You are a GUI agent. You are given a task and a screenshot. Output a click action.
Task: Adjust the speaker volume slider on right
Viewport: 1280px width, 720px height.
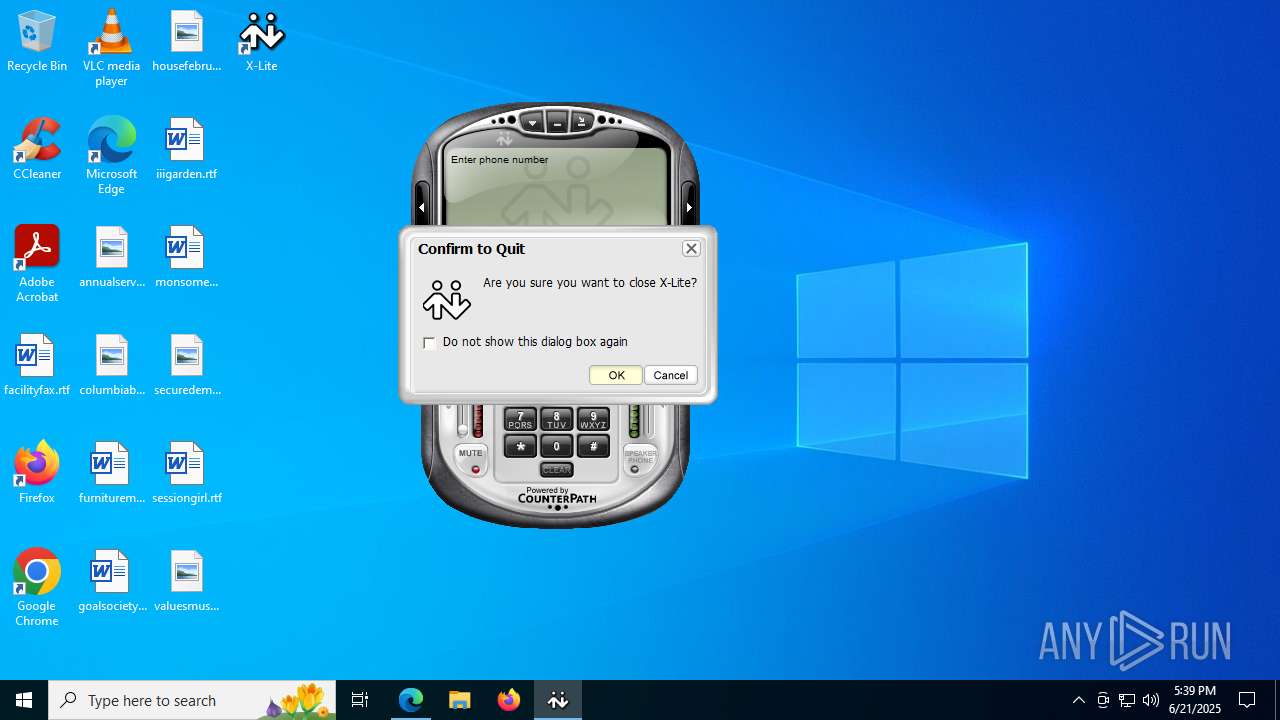pos(649,420)
